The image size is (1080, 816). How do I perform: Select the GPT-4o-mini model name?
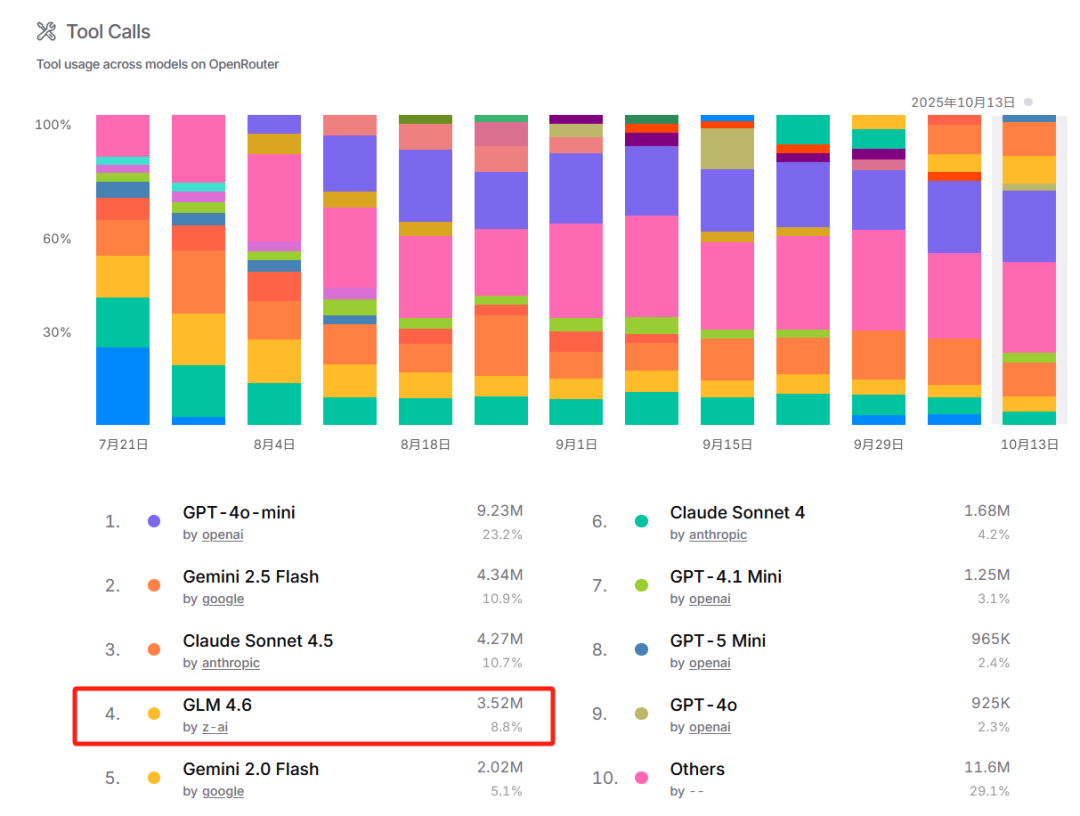point(239,512)
